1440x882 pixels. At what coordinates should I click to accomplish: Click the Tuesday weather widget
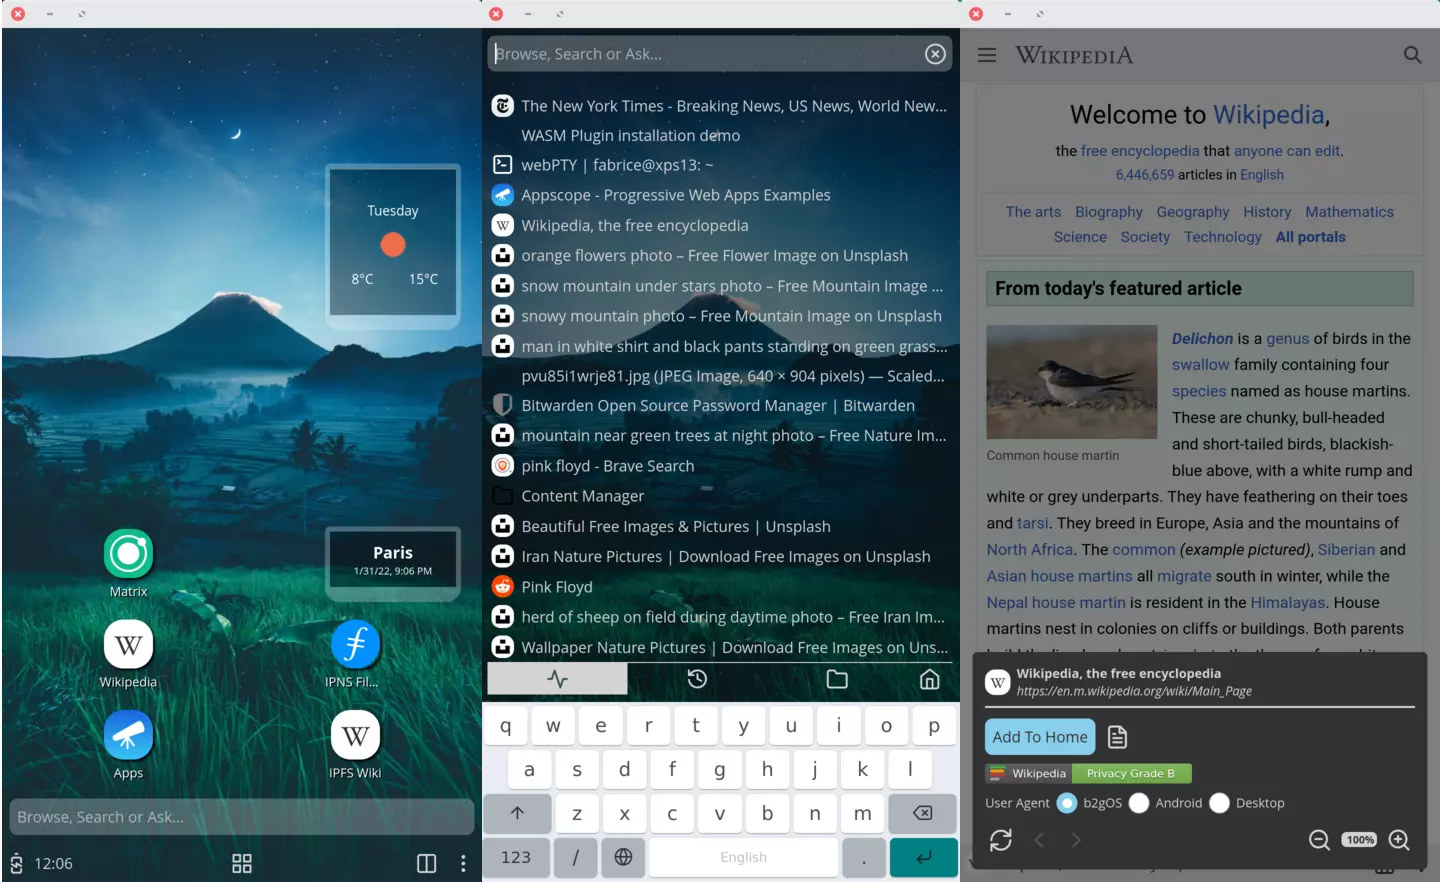(393, 246)
